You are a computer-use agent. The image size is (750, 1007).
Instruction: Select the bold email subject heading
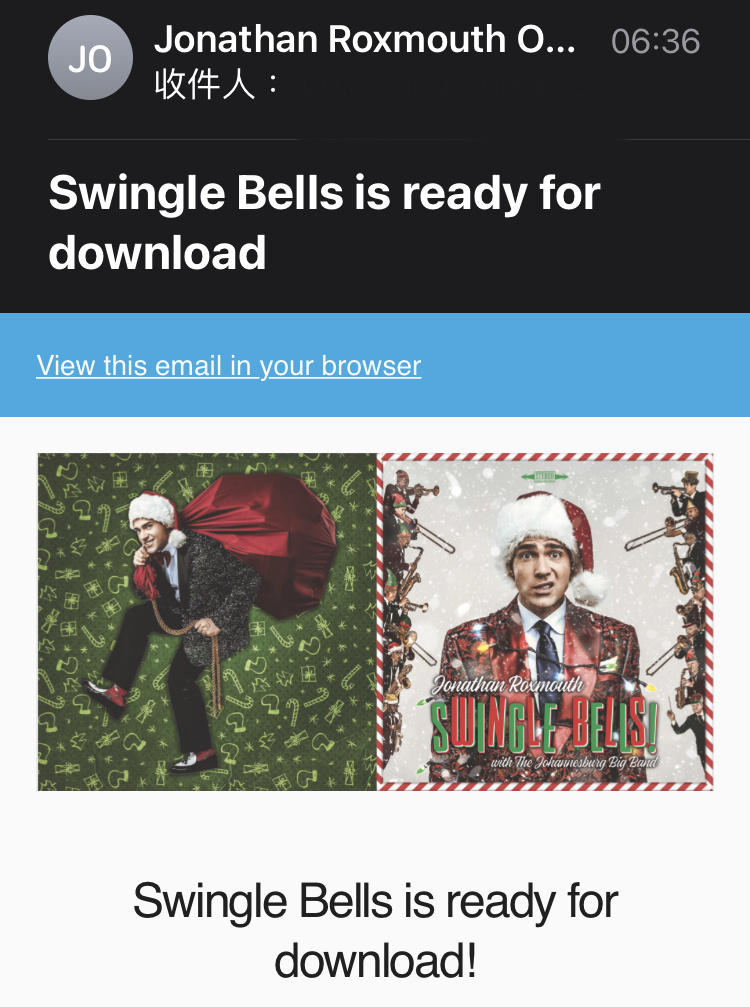pyautogui.click(x=324, y=222)
